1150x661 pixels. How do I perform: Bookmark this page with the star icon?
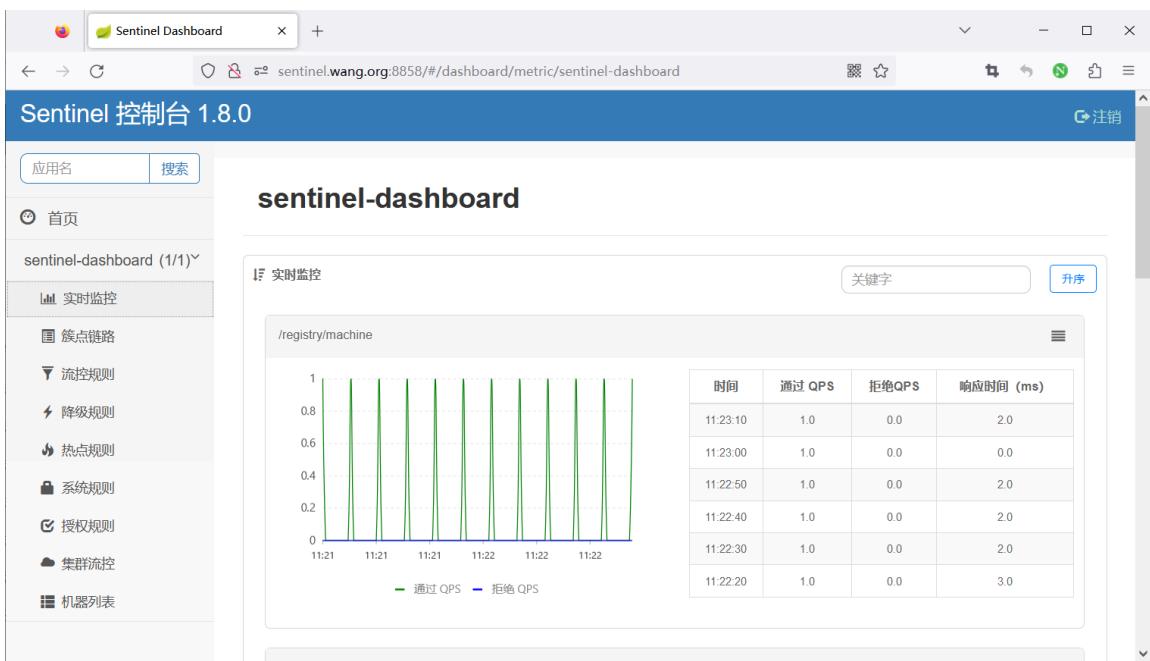tap(881, 70)
